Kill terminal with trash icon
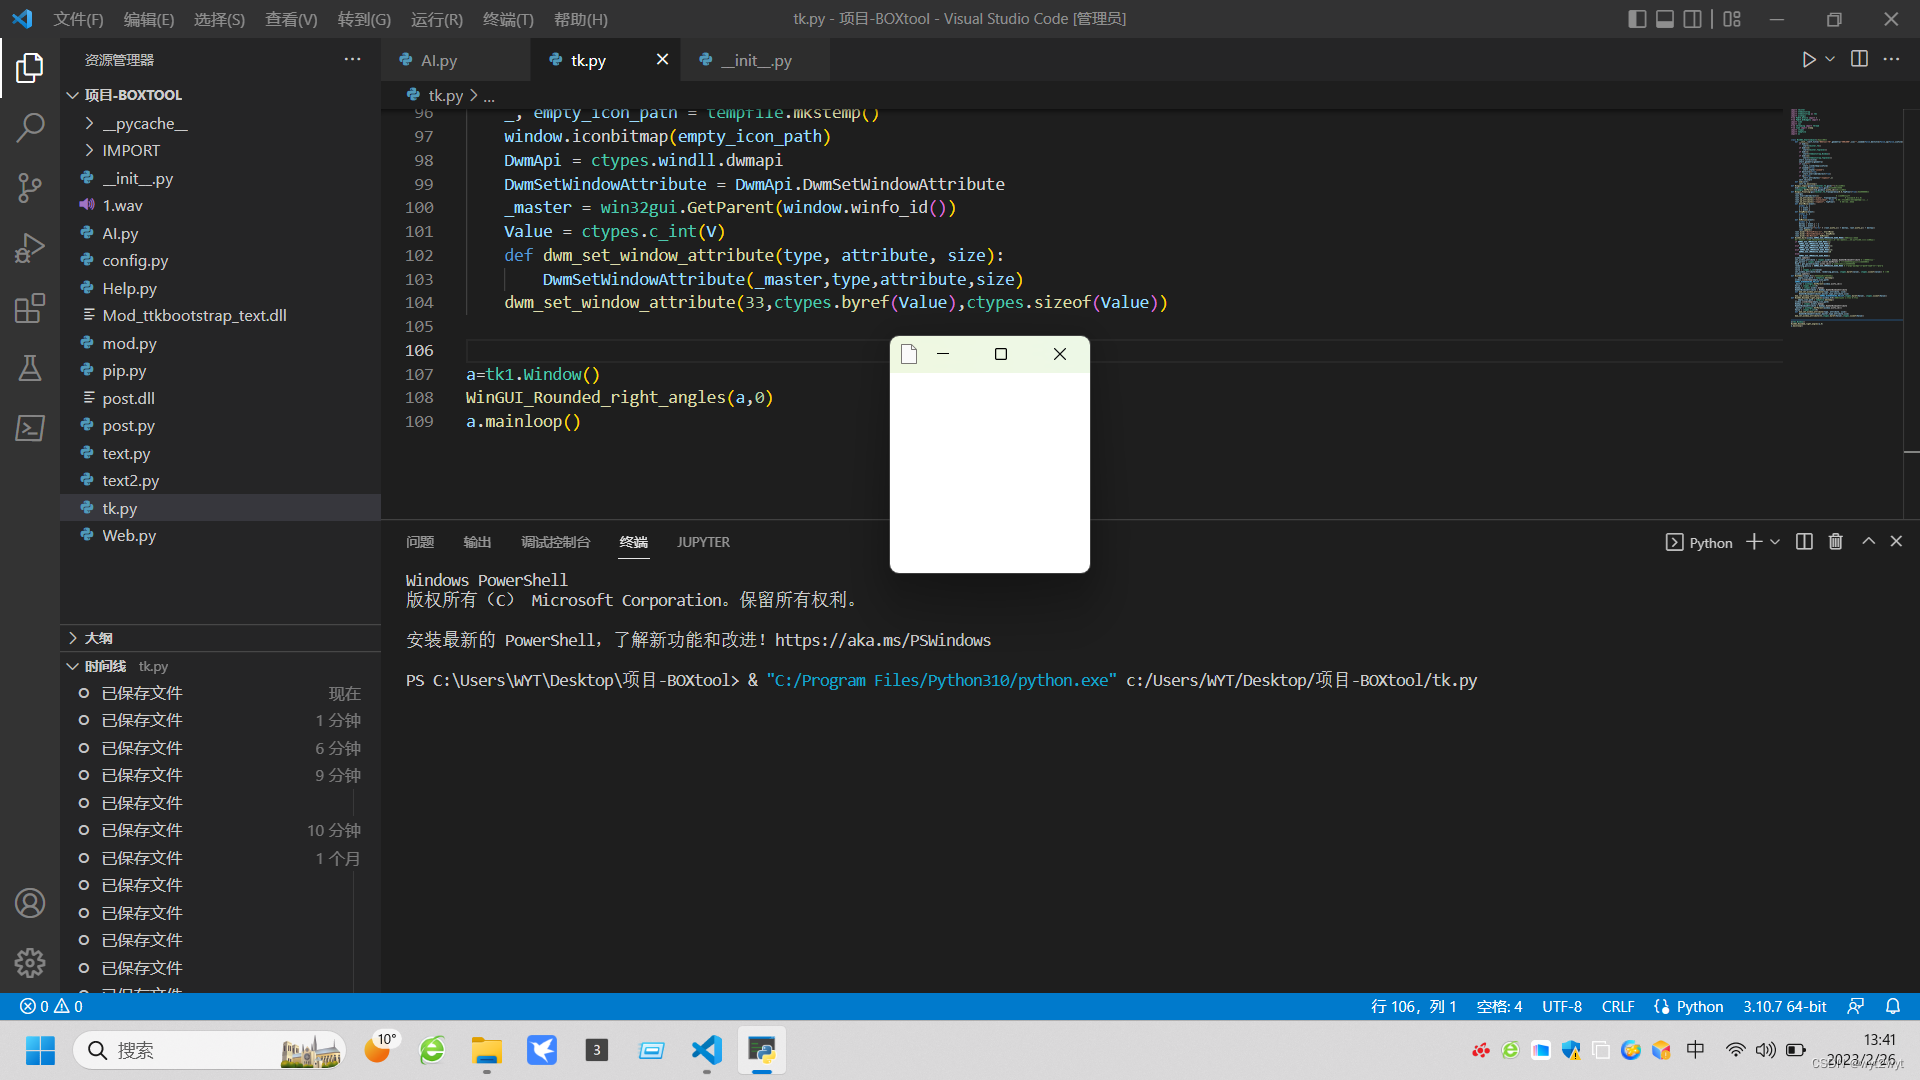The image size is (1920, 1080). point(1835,542)
